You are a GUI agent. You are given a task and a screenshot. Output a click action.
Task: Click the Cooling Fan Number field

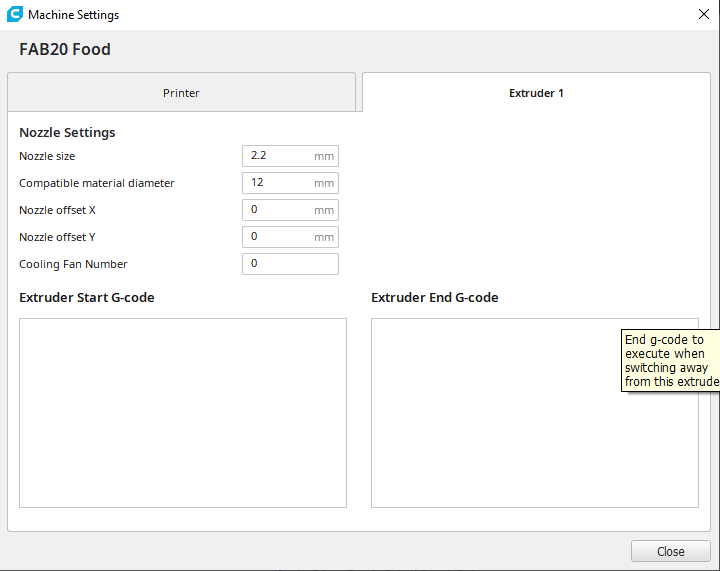point(290,264)
